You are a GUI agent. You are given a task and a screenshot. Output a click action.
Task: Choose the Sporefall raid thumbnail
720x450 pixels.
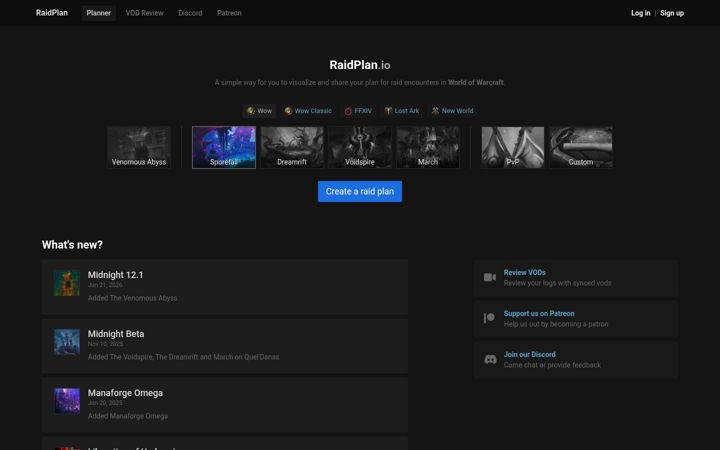point(224,147)
